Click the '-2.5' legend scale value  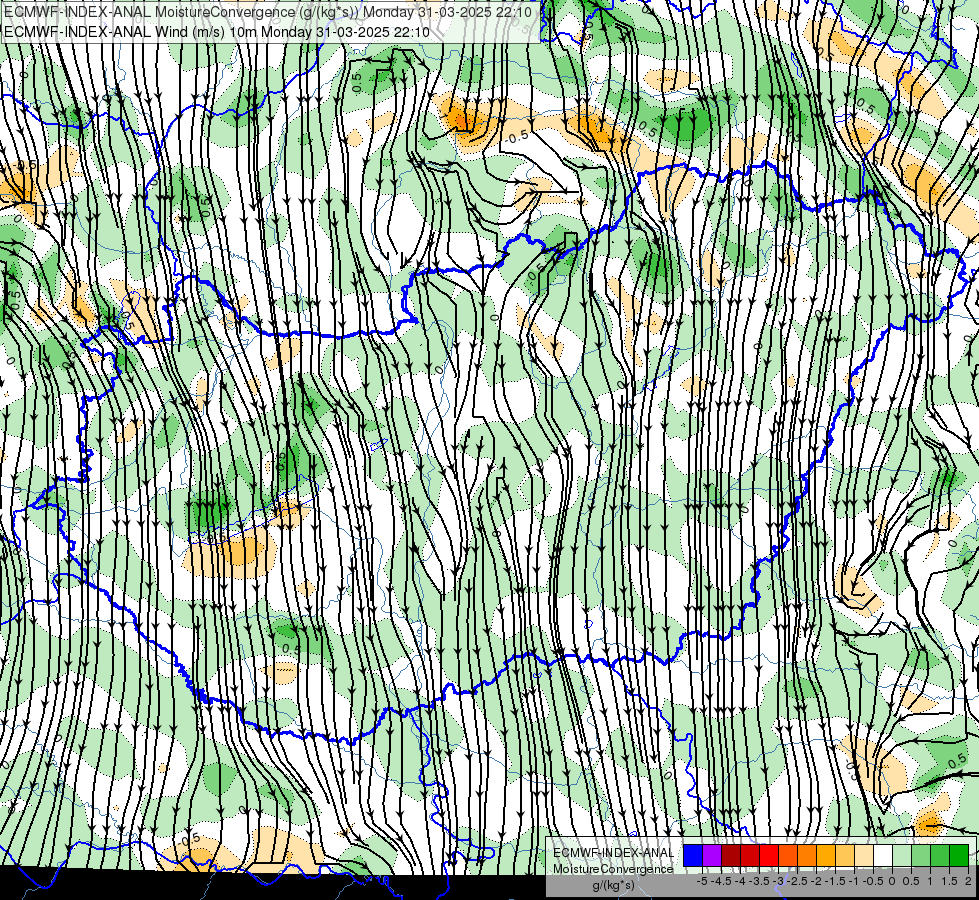797,881
